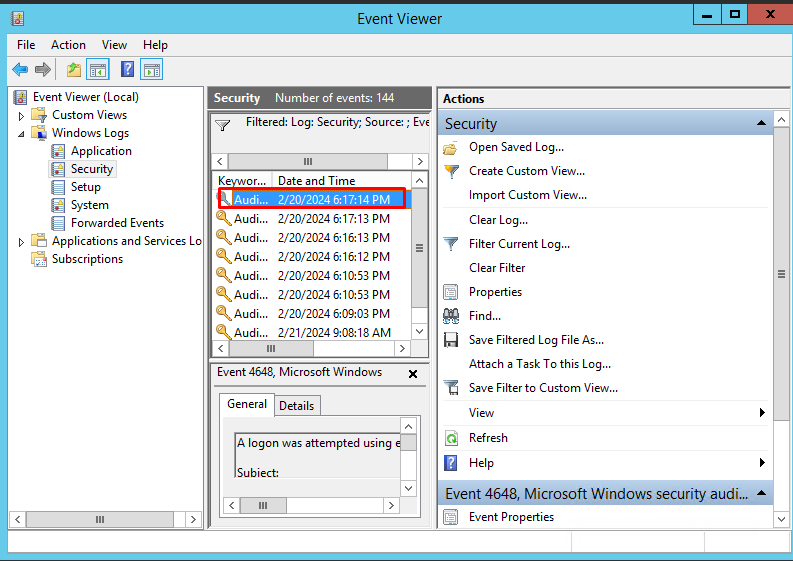Click the blue Help toolbar icon
The width and height of the screenshot is (793, 561).
[x=128, y=69]
